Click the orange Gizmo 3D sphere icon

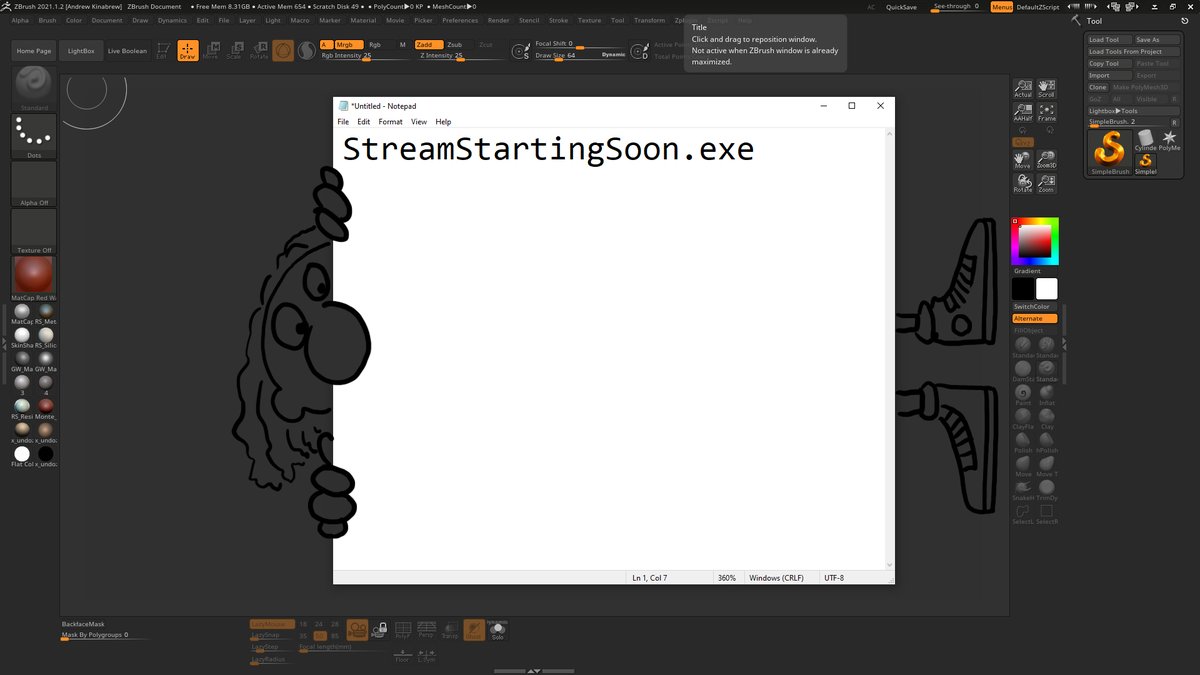[x=283, y=51]
